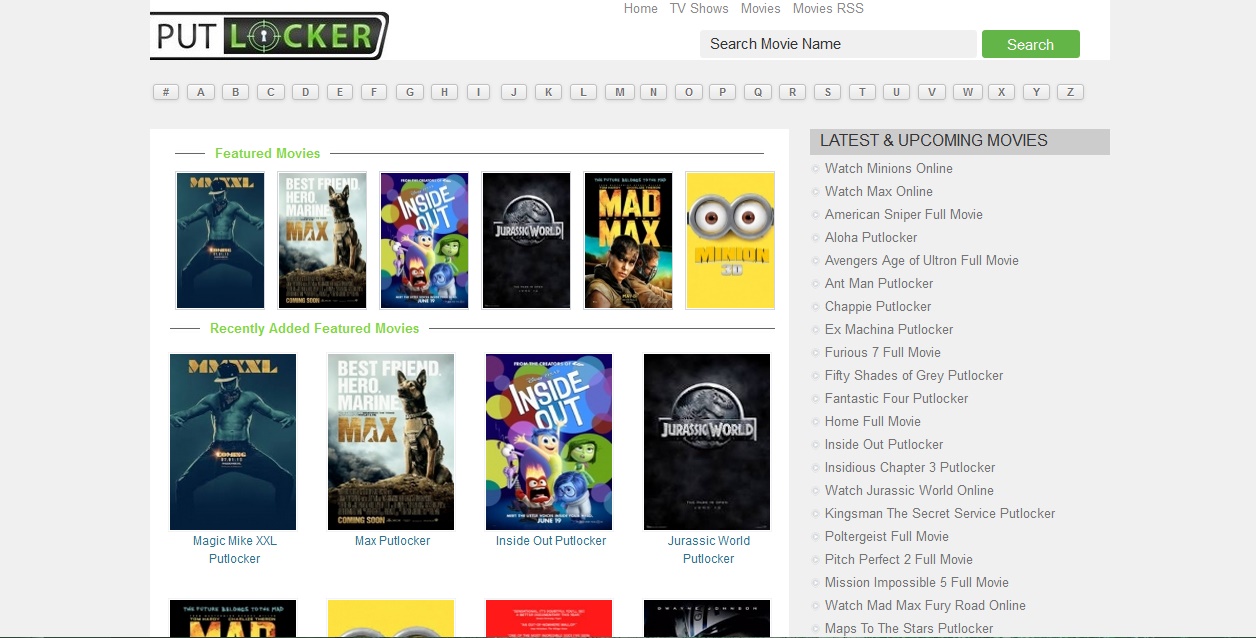
Task: Select the large Max movie poster
Action: [391, 441]
